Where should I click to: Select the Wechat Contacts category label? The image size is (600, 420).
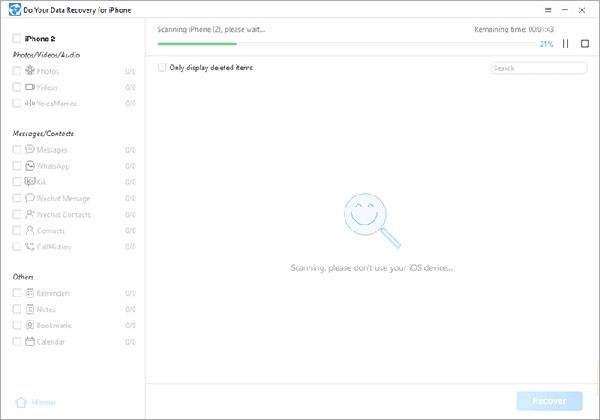[x=64, y=215]
